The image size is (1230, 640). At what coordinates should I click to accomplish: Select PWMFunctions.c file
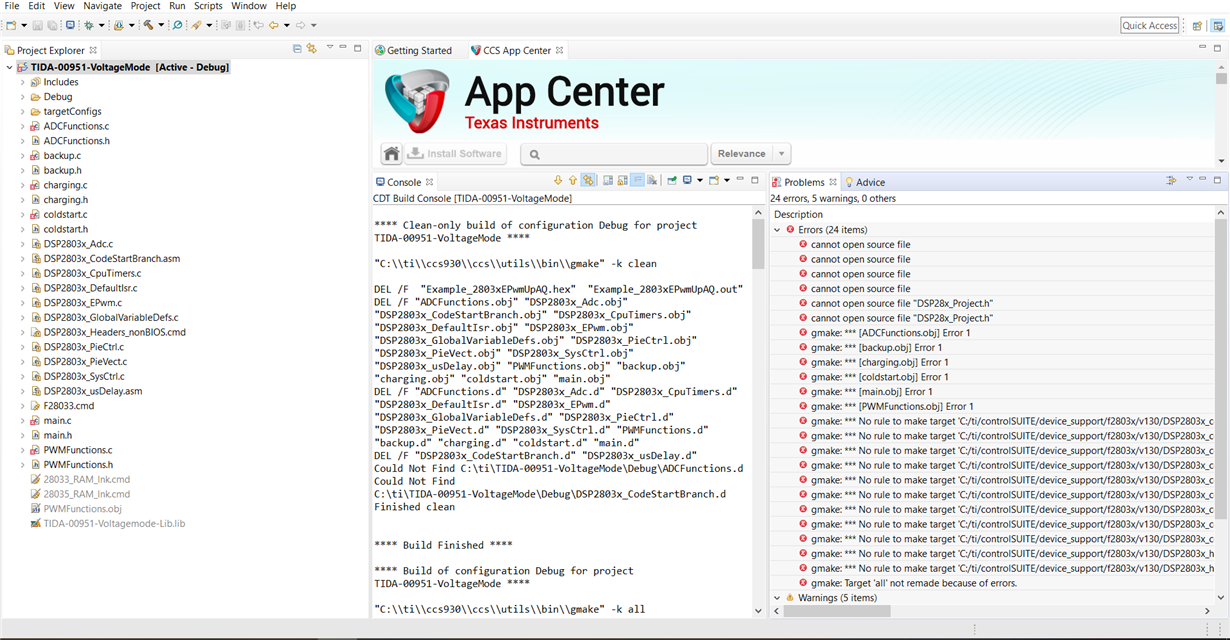(x=77, y=450)
